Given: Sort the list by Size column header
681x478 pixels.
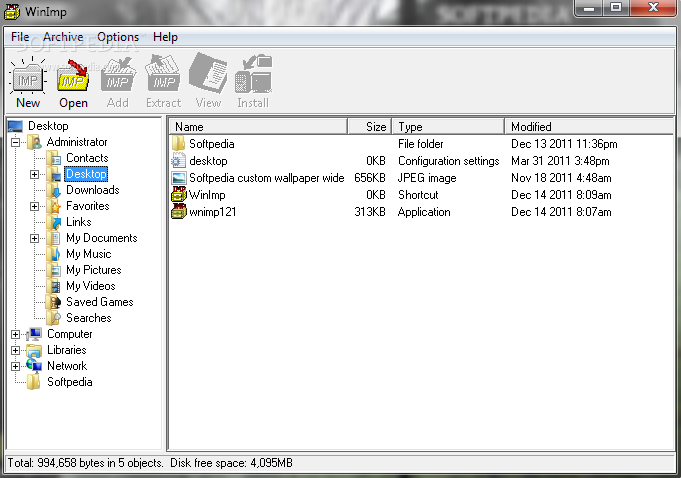Looking at the screenshot, I should click(x=370, y=126).
